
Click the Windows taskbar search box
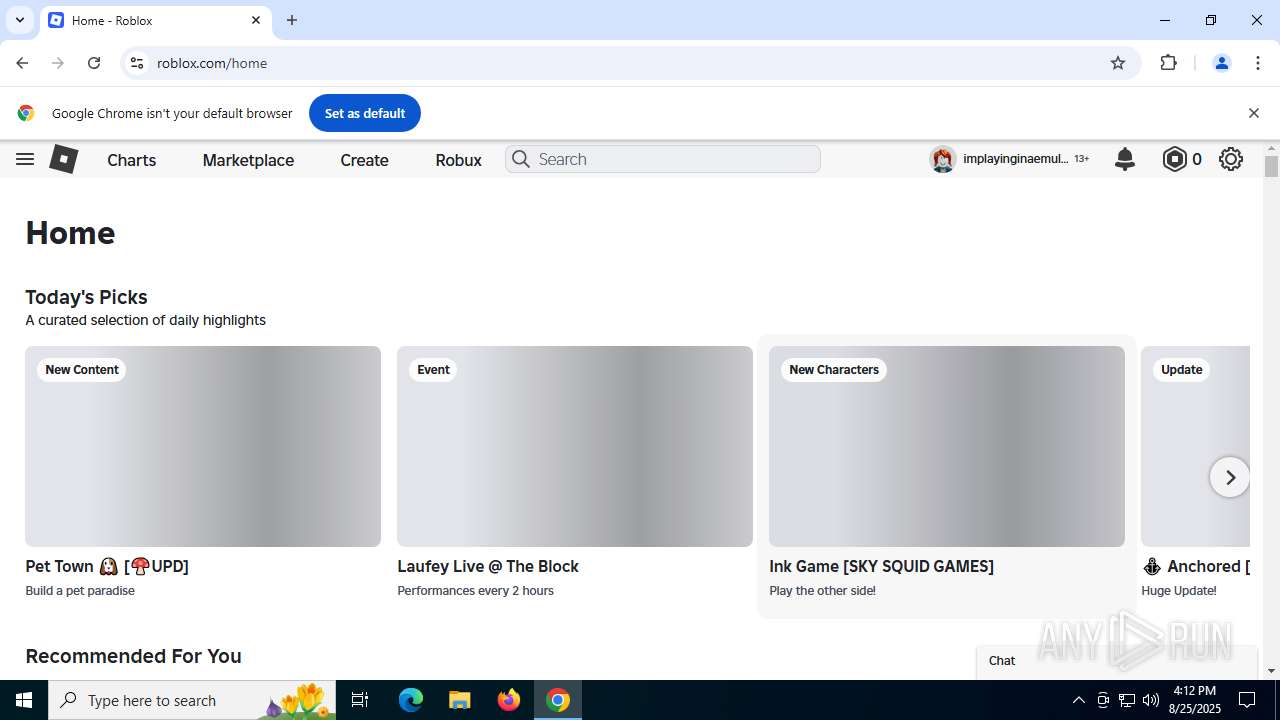tap(193, 700)
